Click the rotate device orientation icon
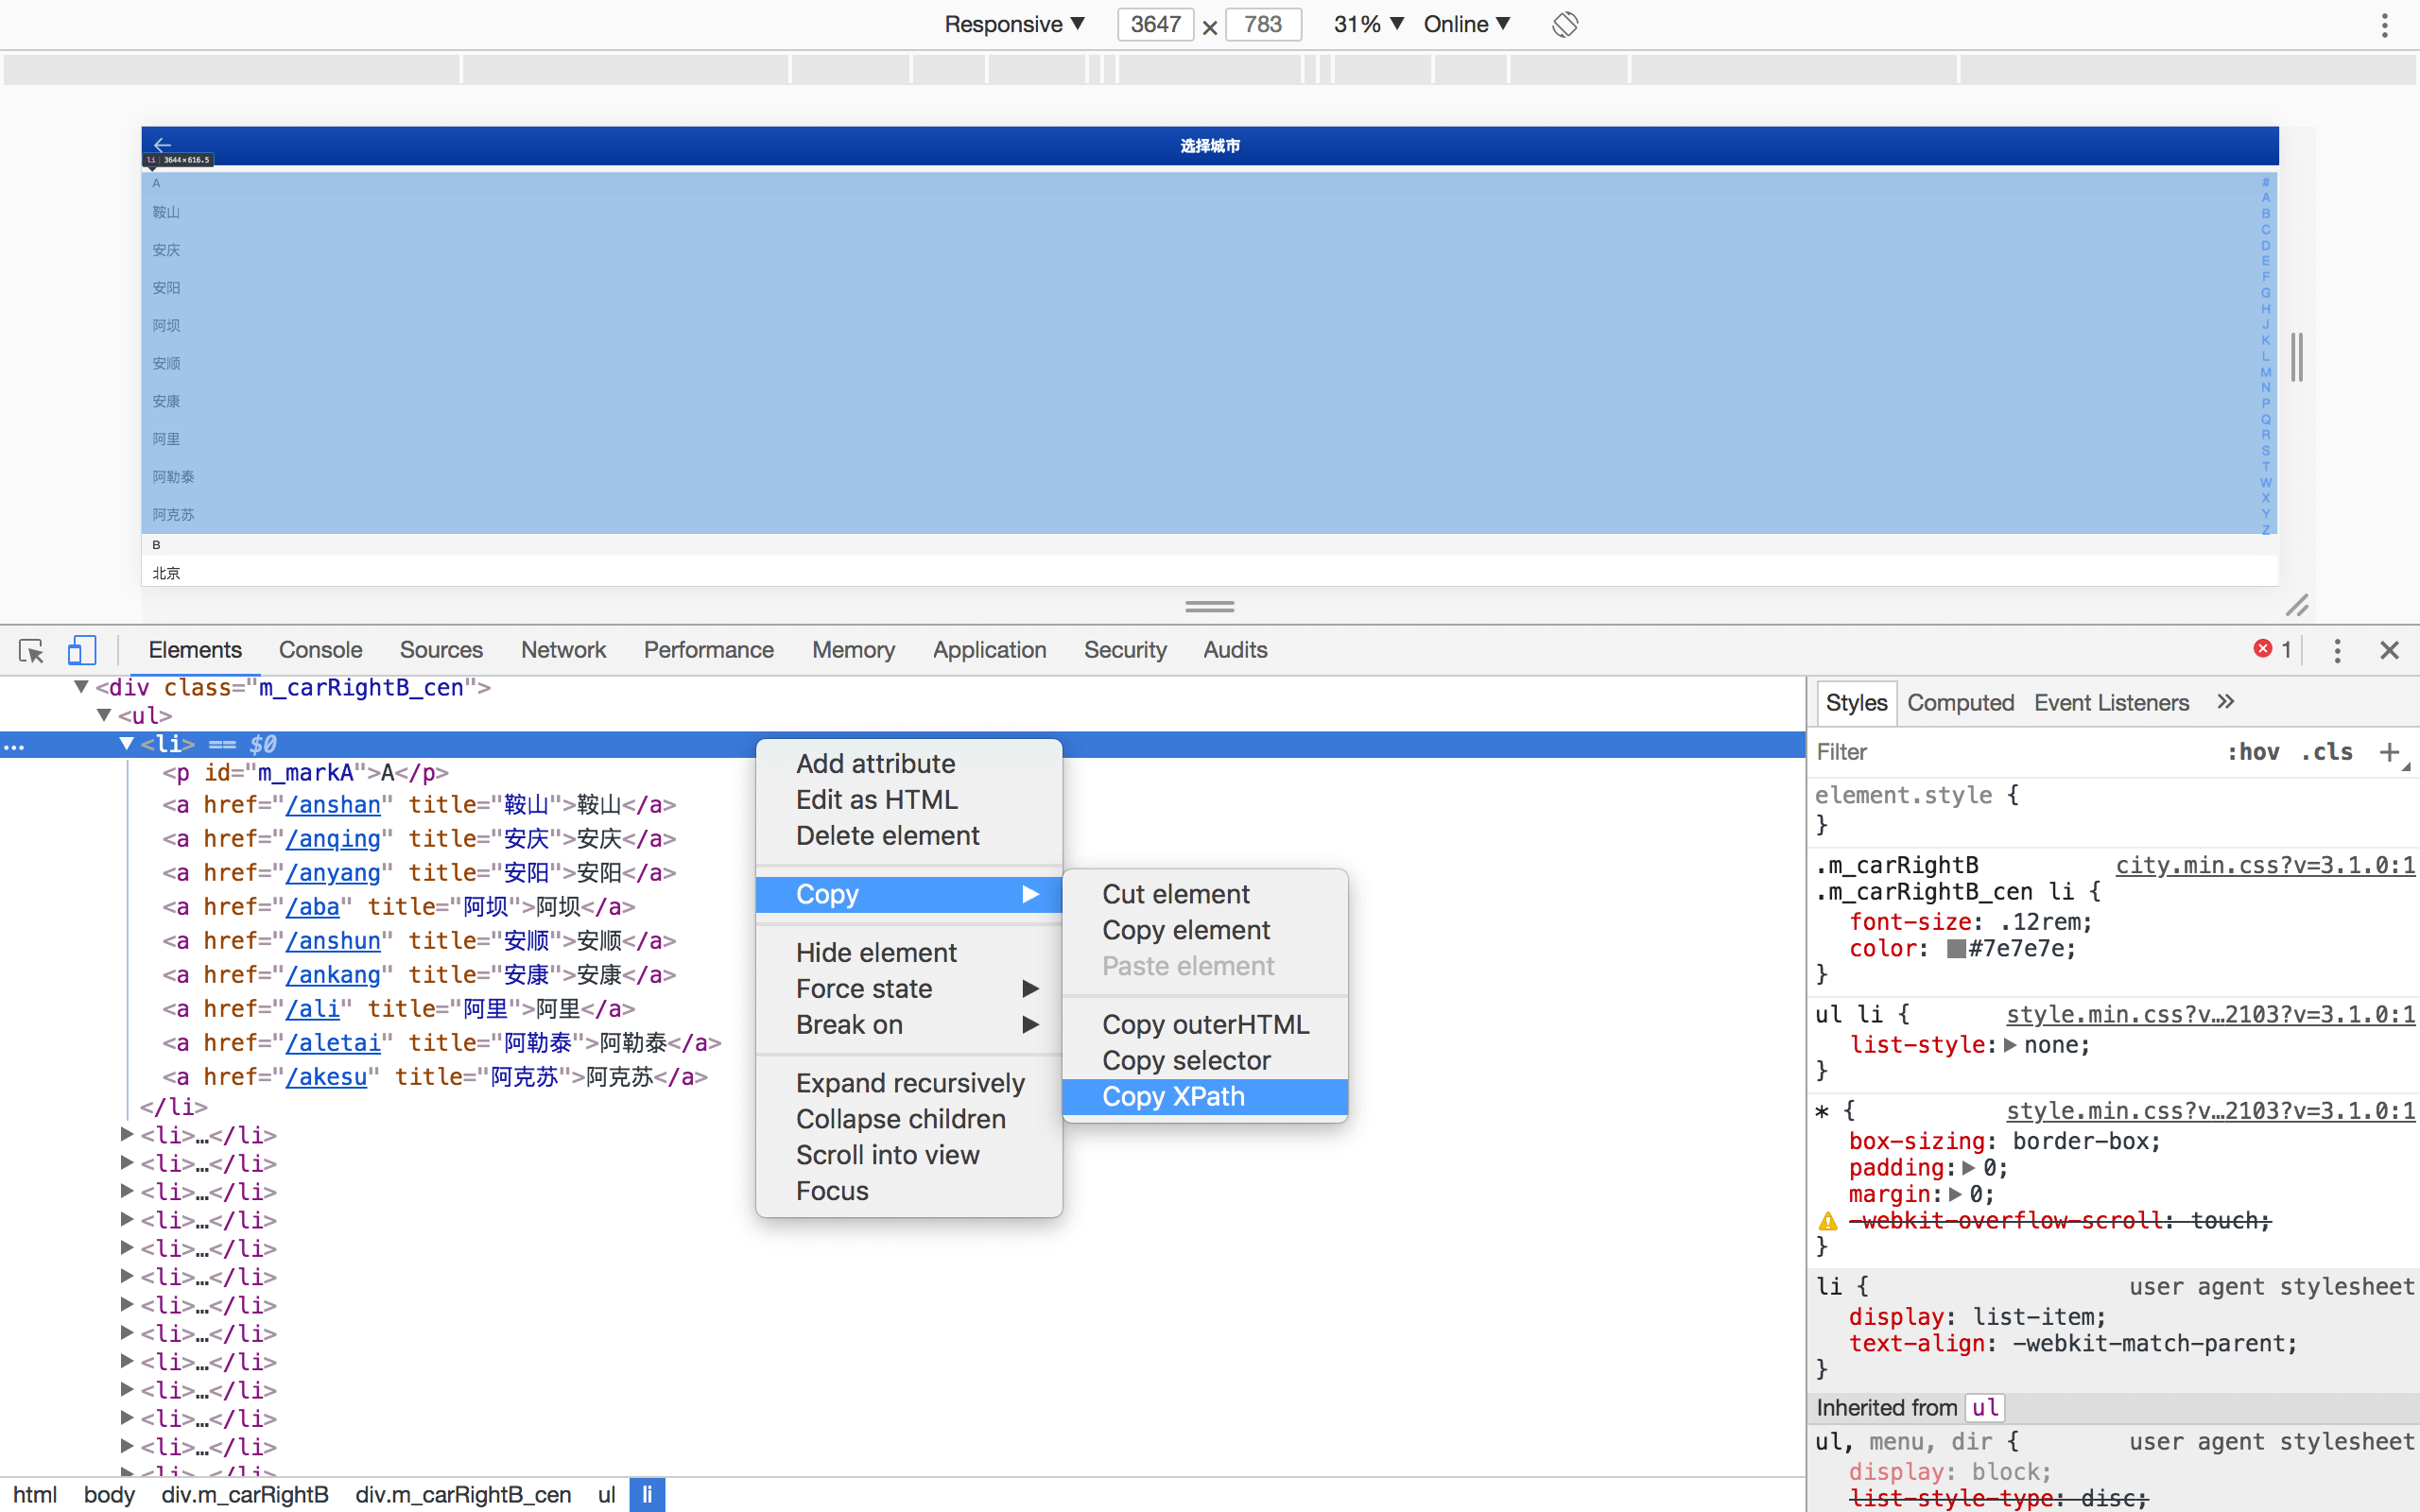This screenshot has height=1512, width=2420. tap(1565, 24)
